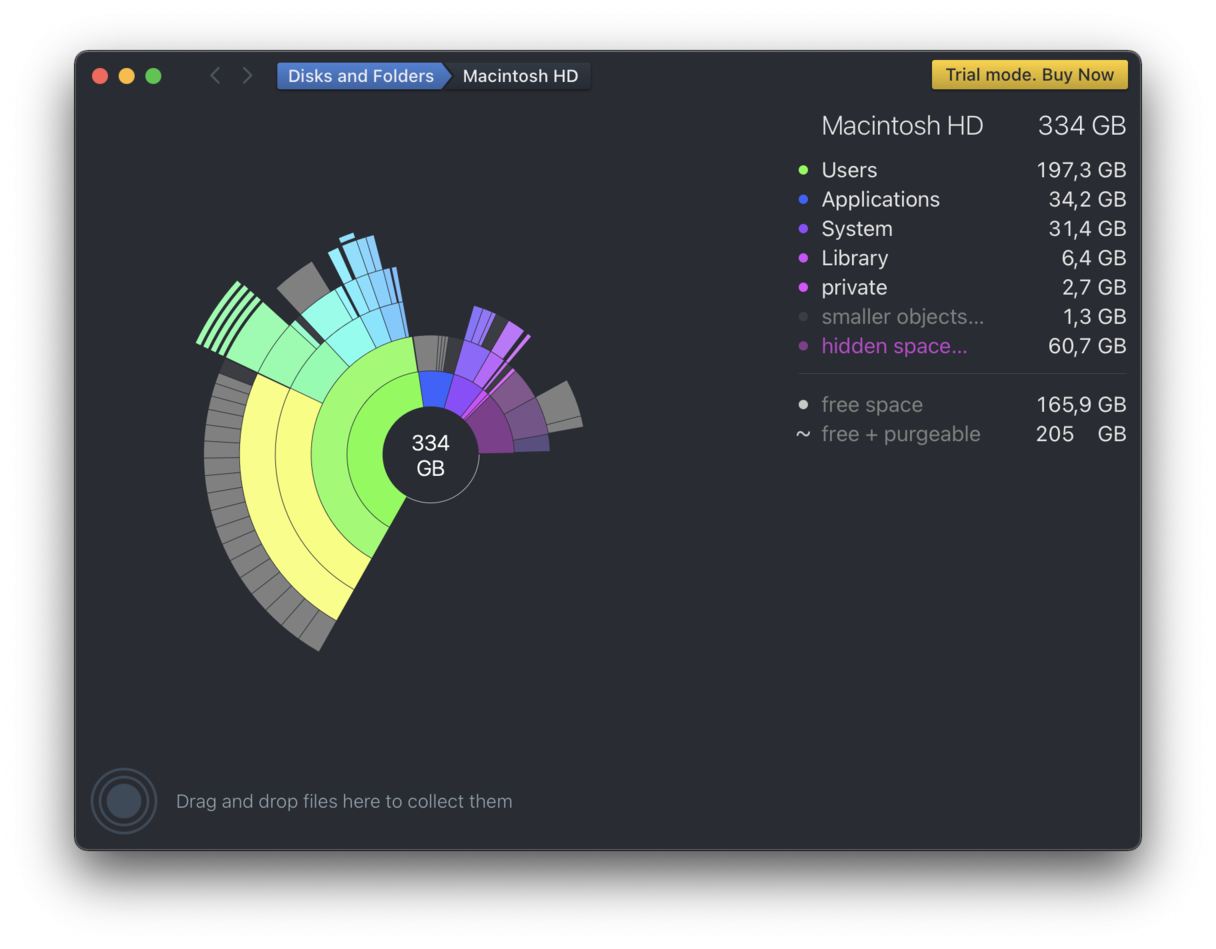Expand the smaller objects entry
Image resolution: width=1216 pixels, height=949 pixels.
click(x=902, y=317)
